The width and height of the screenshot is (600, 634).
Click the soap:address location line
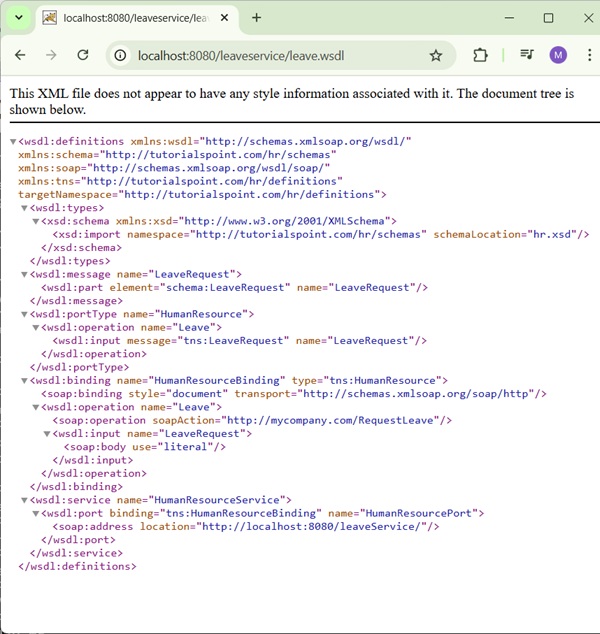tap(246, 526)
